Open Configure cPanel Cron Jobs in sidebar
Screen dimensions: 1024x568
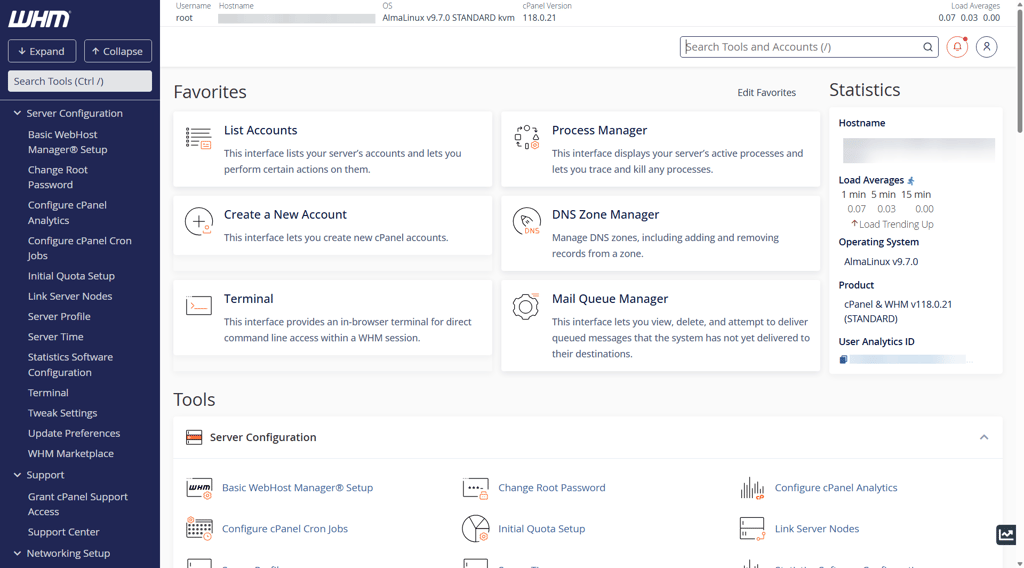click(79, 248)
